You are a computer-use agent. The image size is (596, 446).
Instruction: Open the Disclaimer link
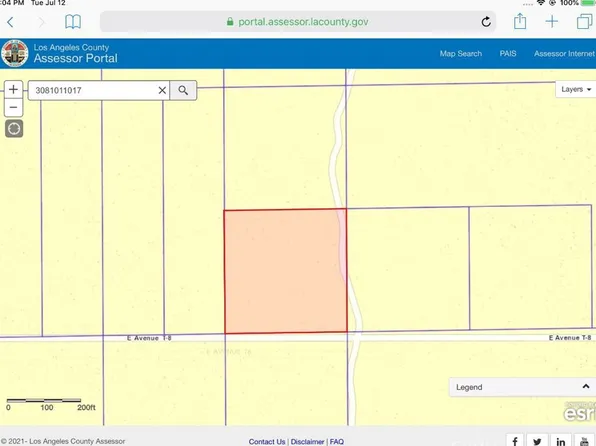point(307,441)
